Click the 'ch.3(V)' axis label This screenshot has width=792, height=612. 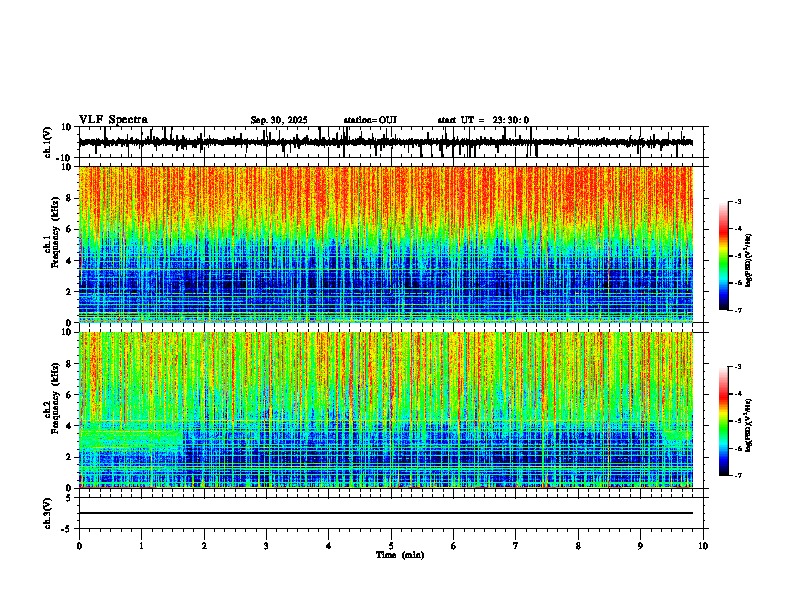click(x=48, y=514)
